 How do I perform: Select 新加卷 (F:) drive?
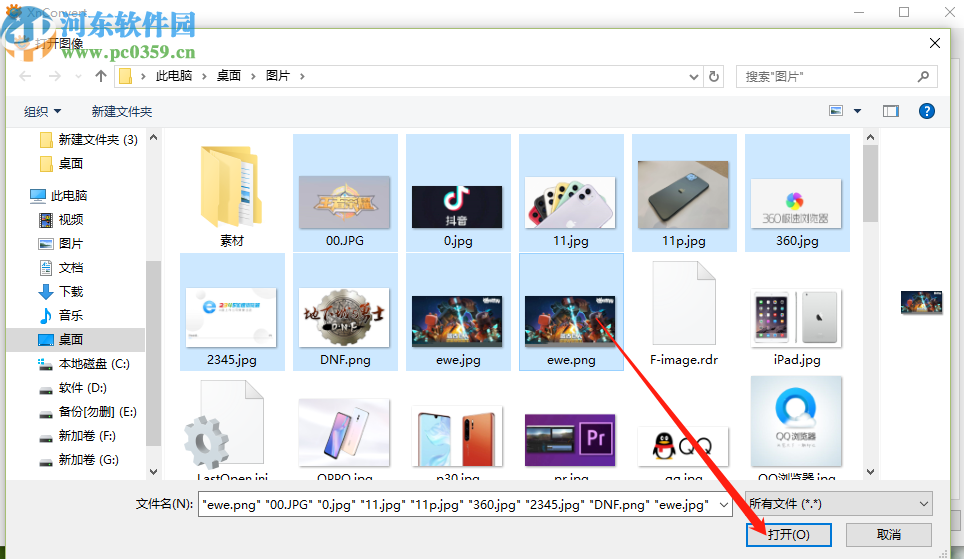77,436
